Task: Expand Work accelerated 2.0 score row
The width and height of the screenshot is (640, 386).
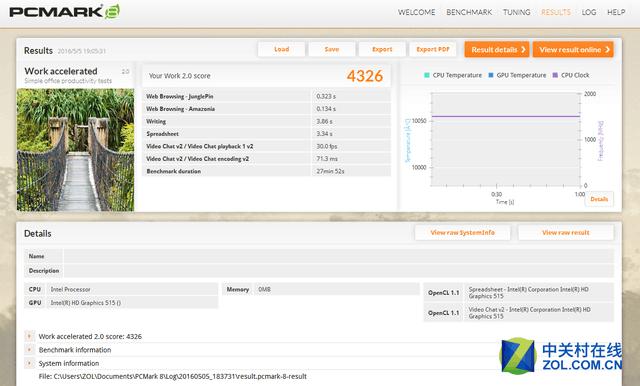Action: 29,336
